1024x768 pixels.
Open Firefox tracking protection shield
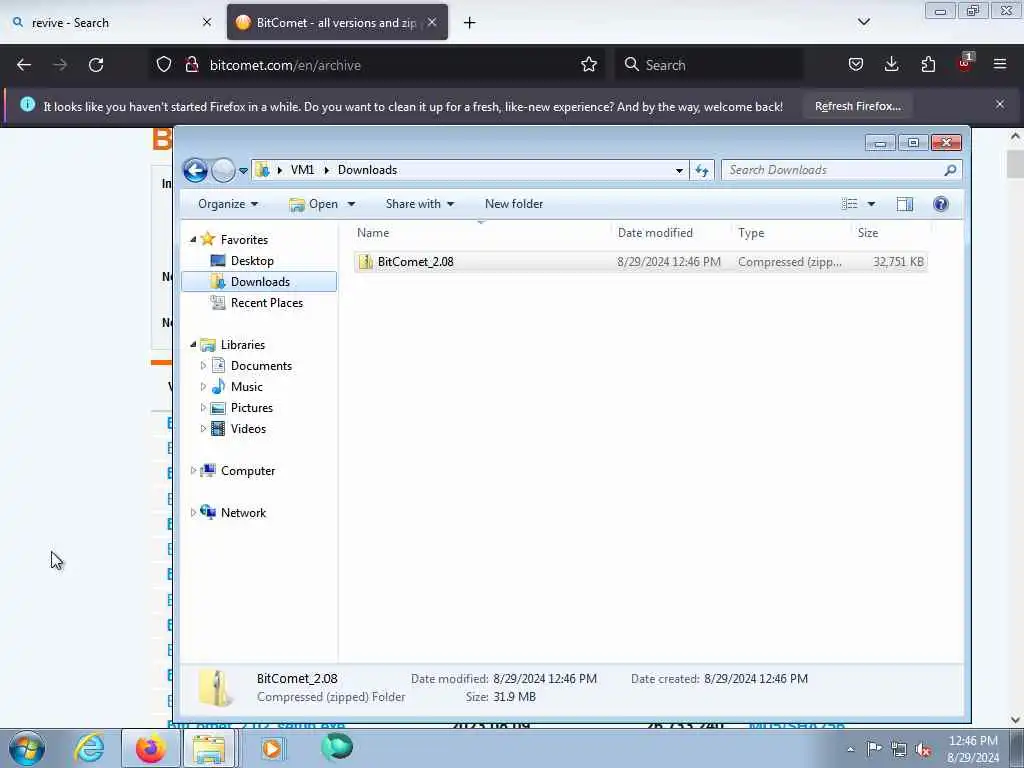click(x=164, y=65)
